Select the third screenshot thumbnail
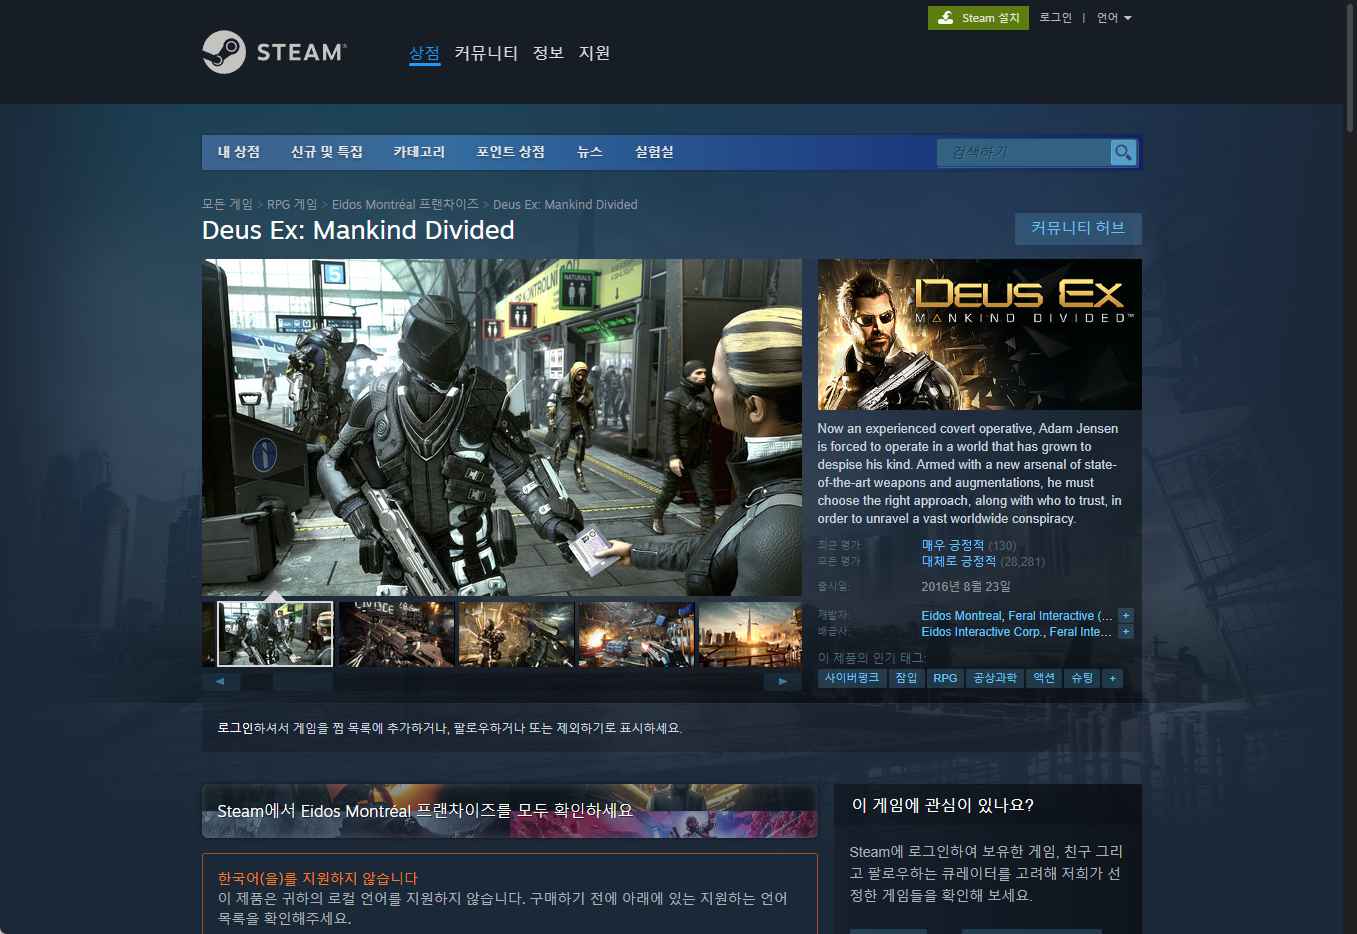The height and width of the screenshot is (934, 1357). [516, 634]
